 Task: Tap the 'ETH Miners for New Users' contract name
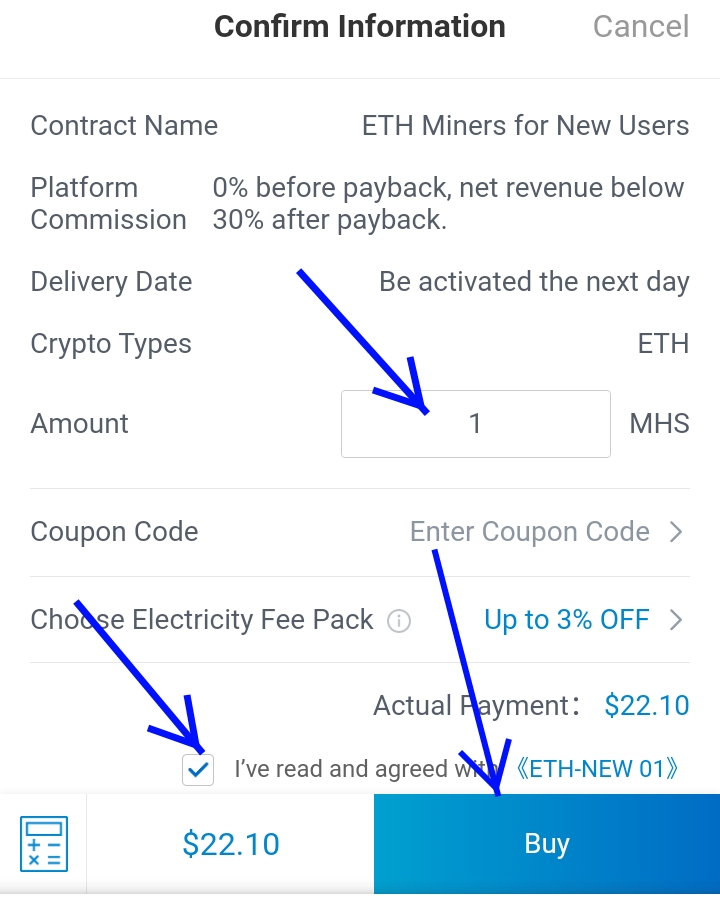point(525,126)
